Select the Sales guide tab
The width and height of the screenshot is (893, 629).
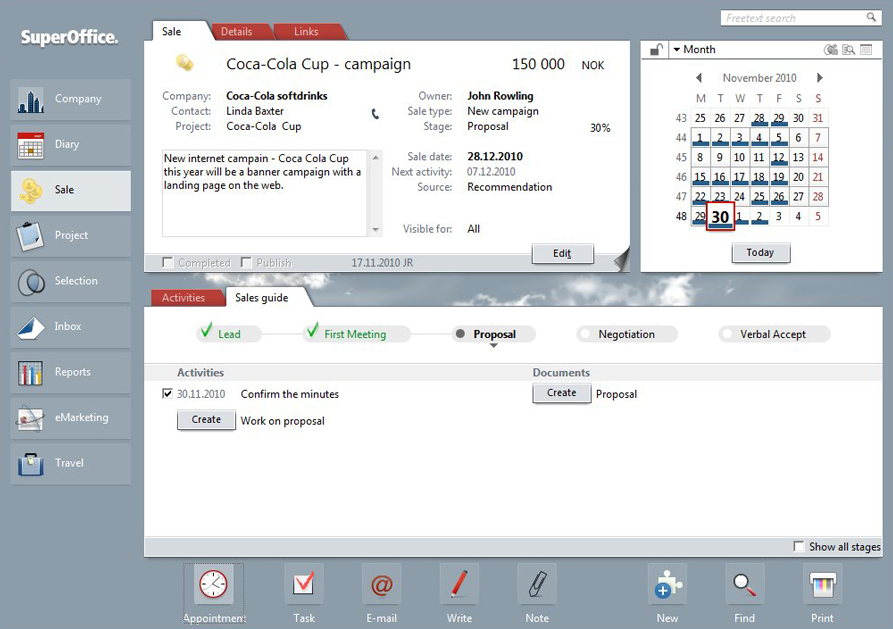(262, 297)
